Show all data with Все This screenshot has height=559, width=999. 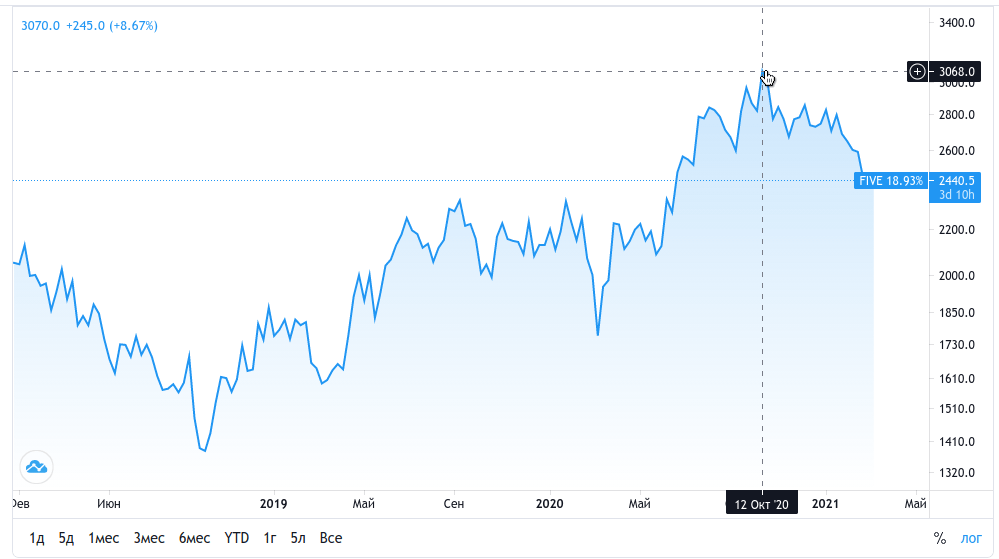[331, 538]
